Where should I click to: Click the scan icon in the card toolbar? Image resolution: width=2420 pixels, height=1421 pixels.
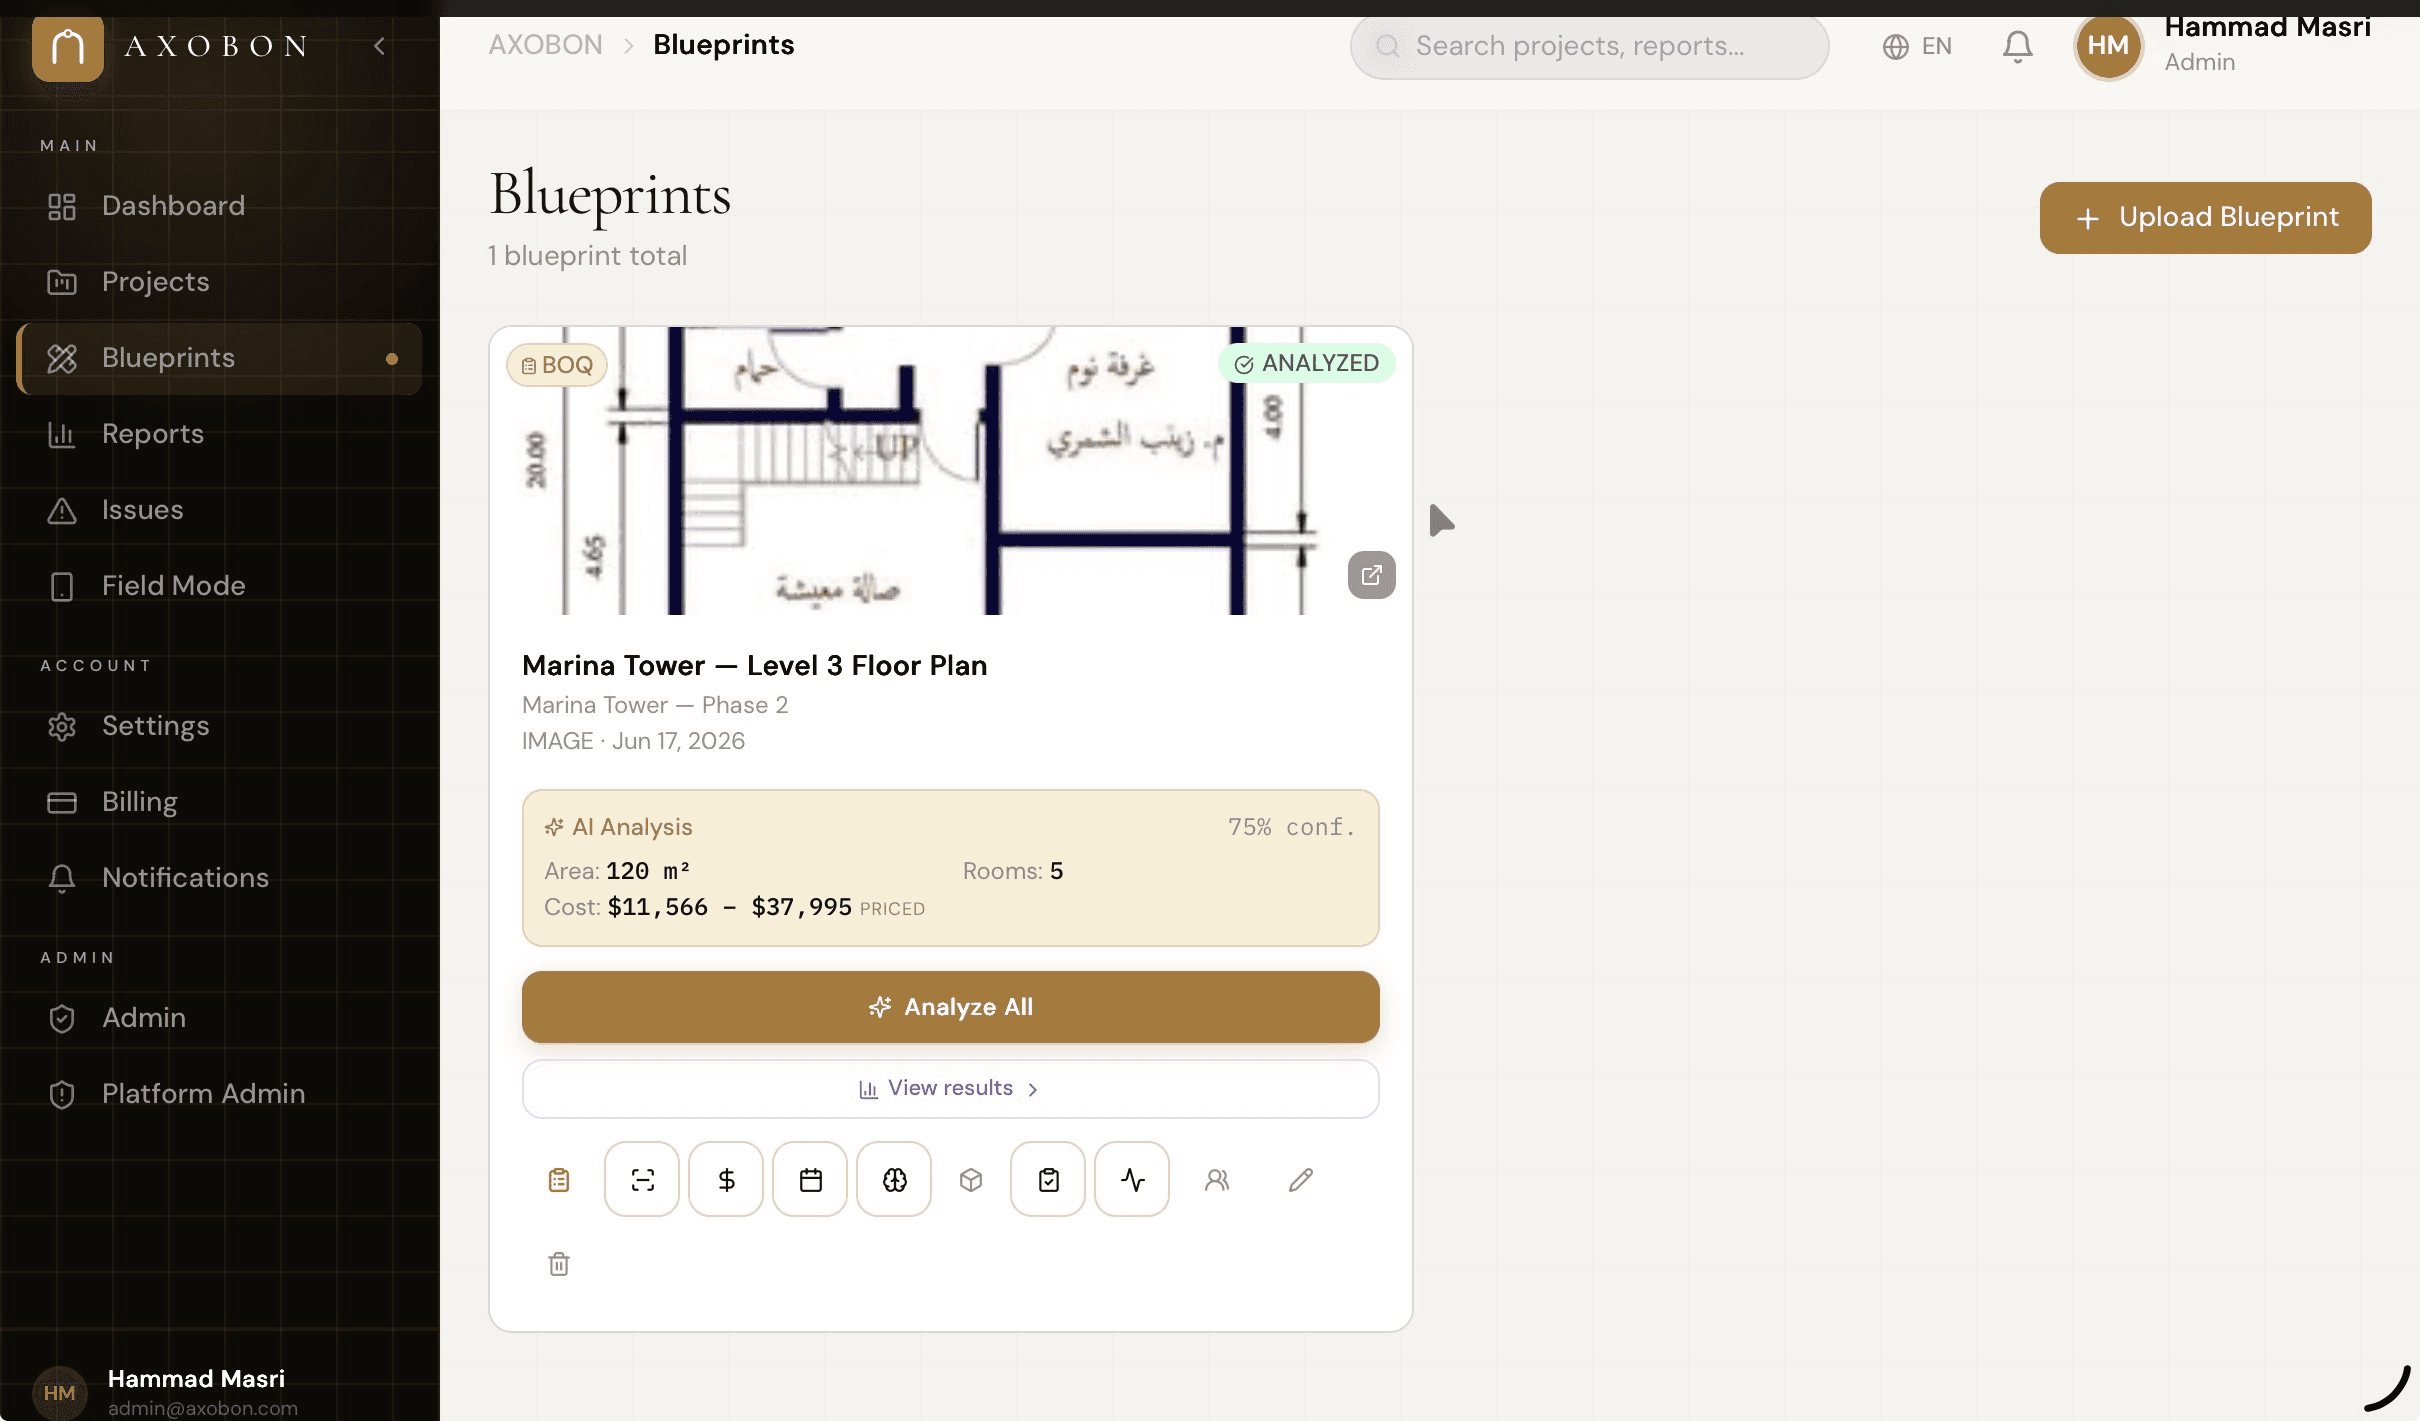[642, 1180]
